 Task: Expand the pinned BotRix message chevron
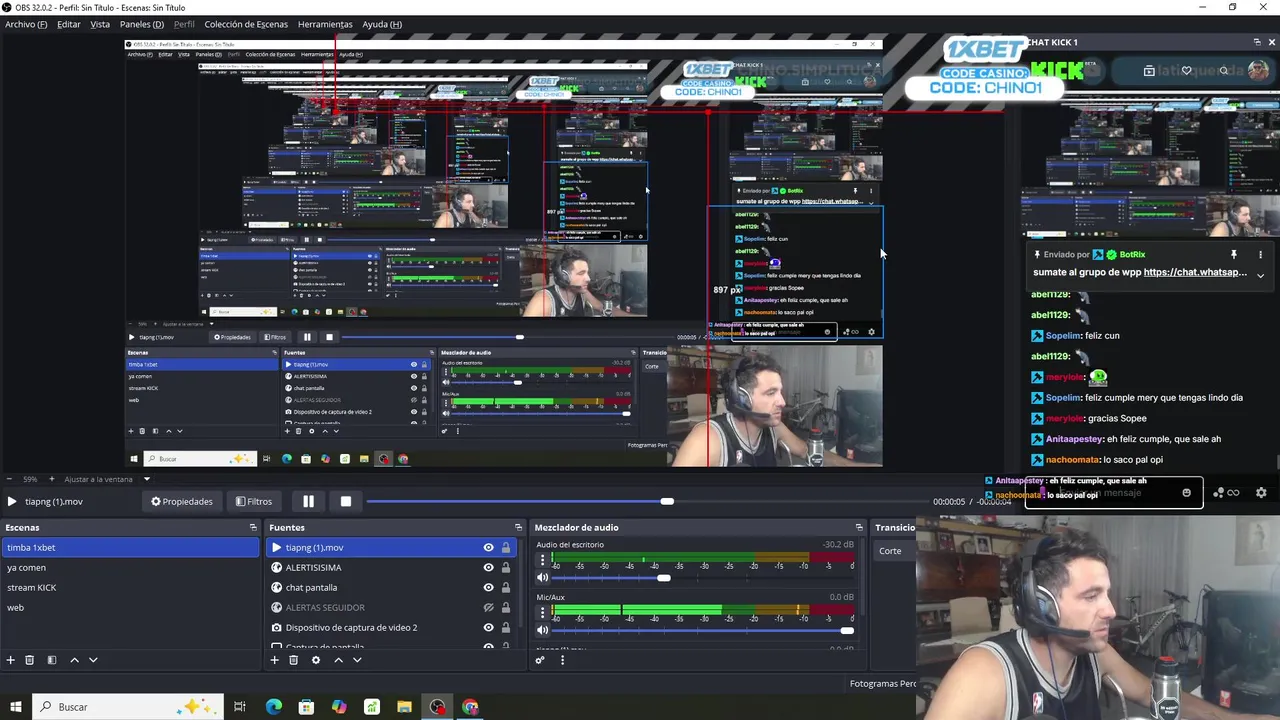tap(1260, 276)
